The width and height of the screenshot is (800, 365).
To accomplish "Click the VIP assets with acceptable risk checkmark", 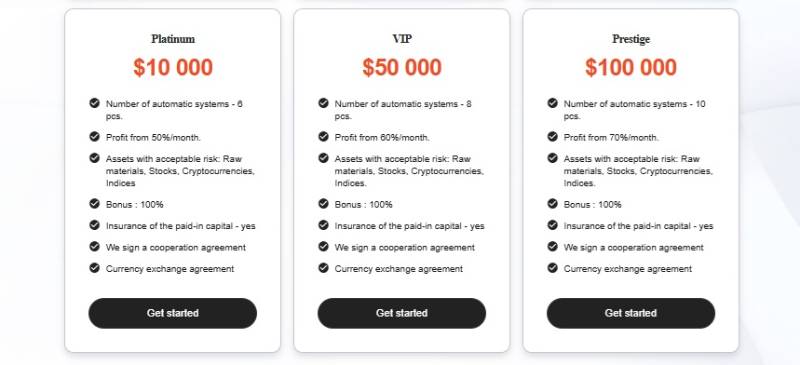I will tap(323, 158).
